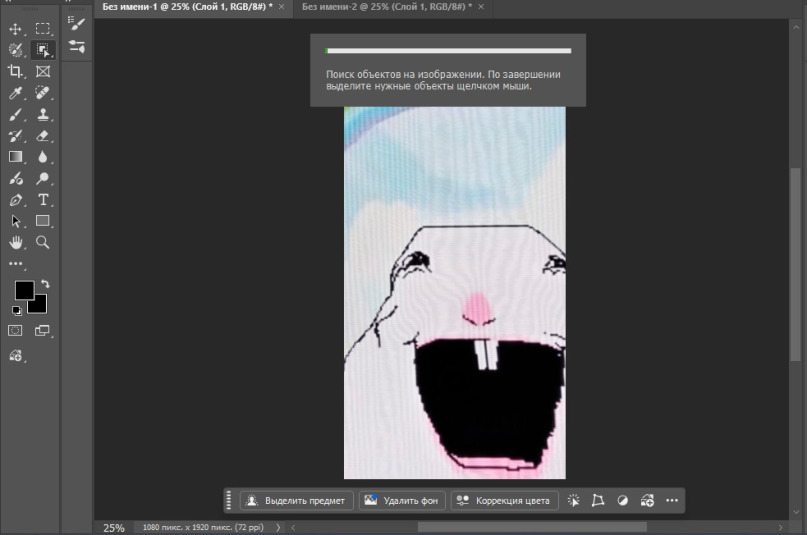
Task: Open the Brush Settings panel icon
Action: point(77,47)
